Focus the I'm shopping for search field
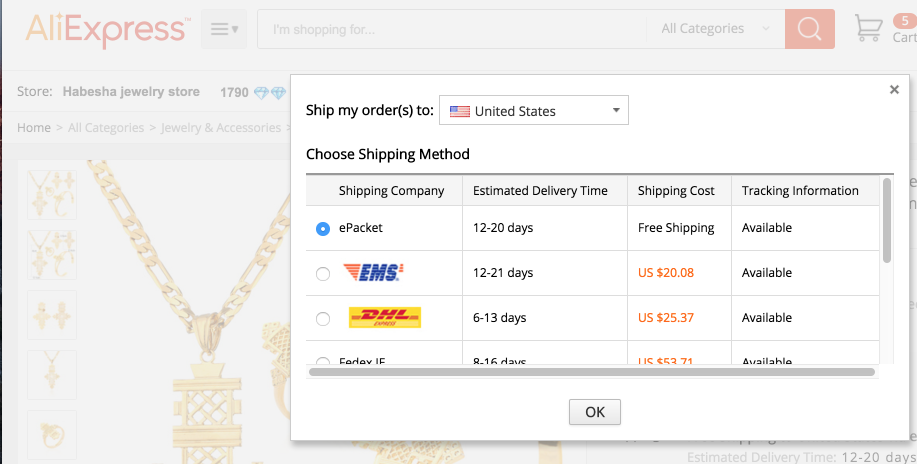 click(x=452, y=29)
